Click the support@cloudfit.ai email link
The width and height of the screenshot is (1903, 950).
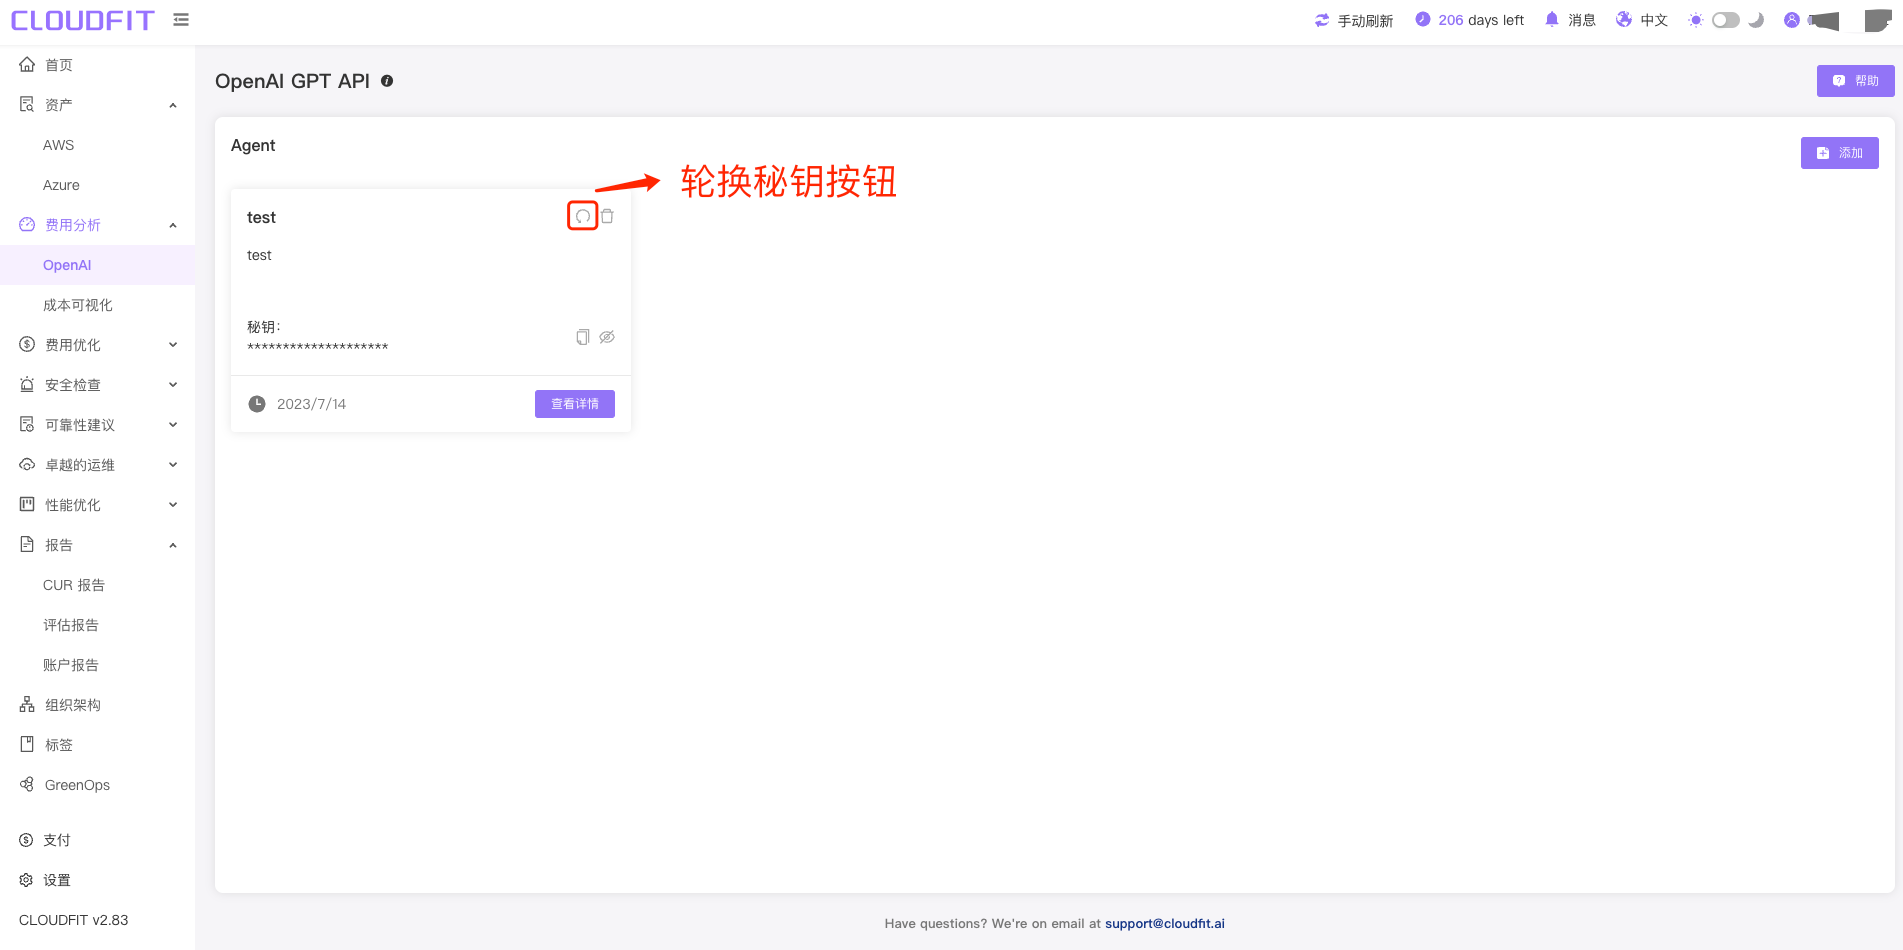pos(1164,923)
